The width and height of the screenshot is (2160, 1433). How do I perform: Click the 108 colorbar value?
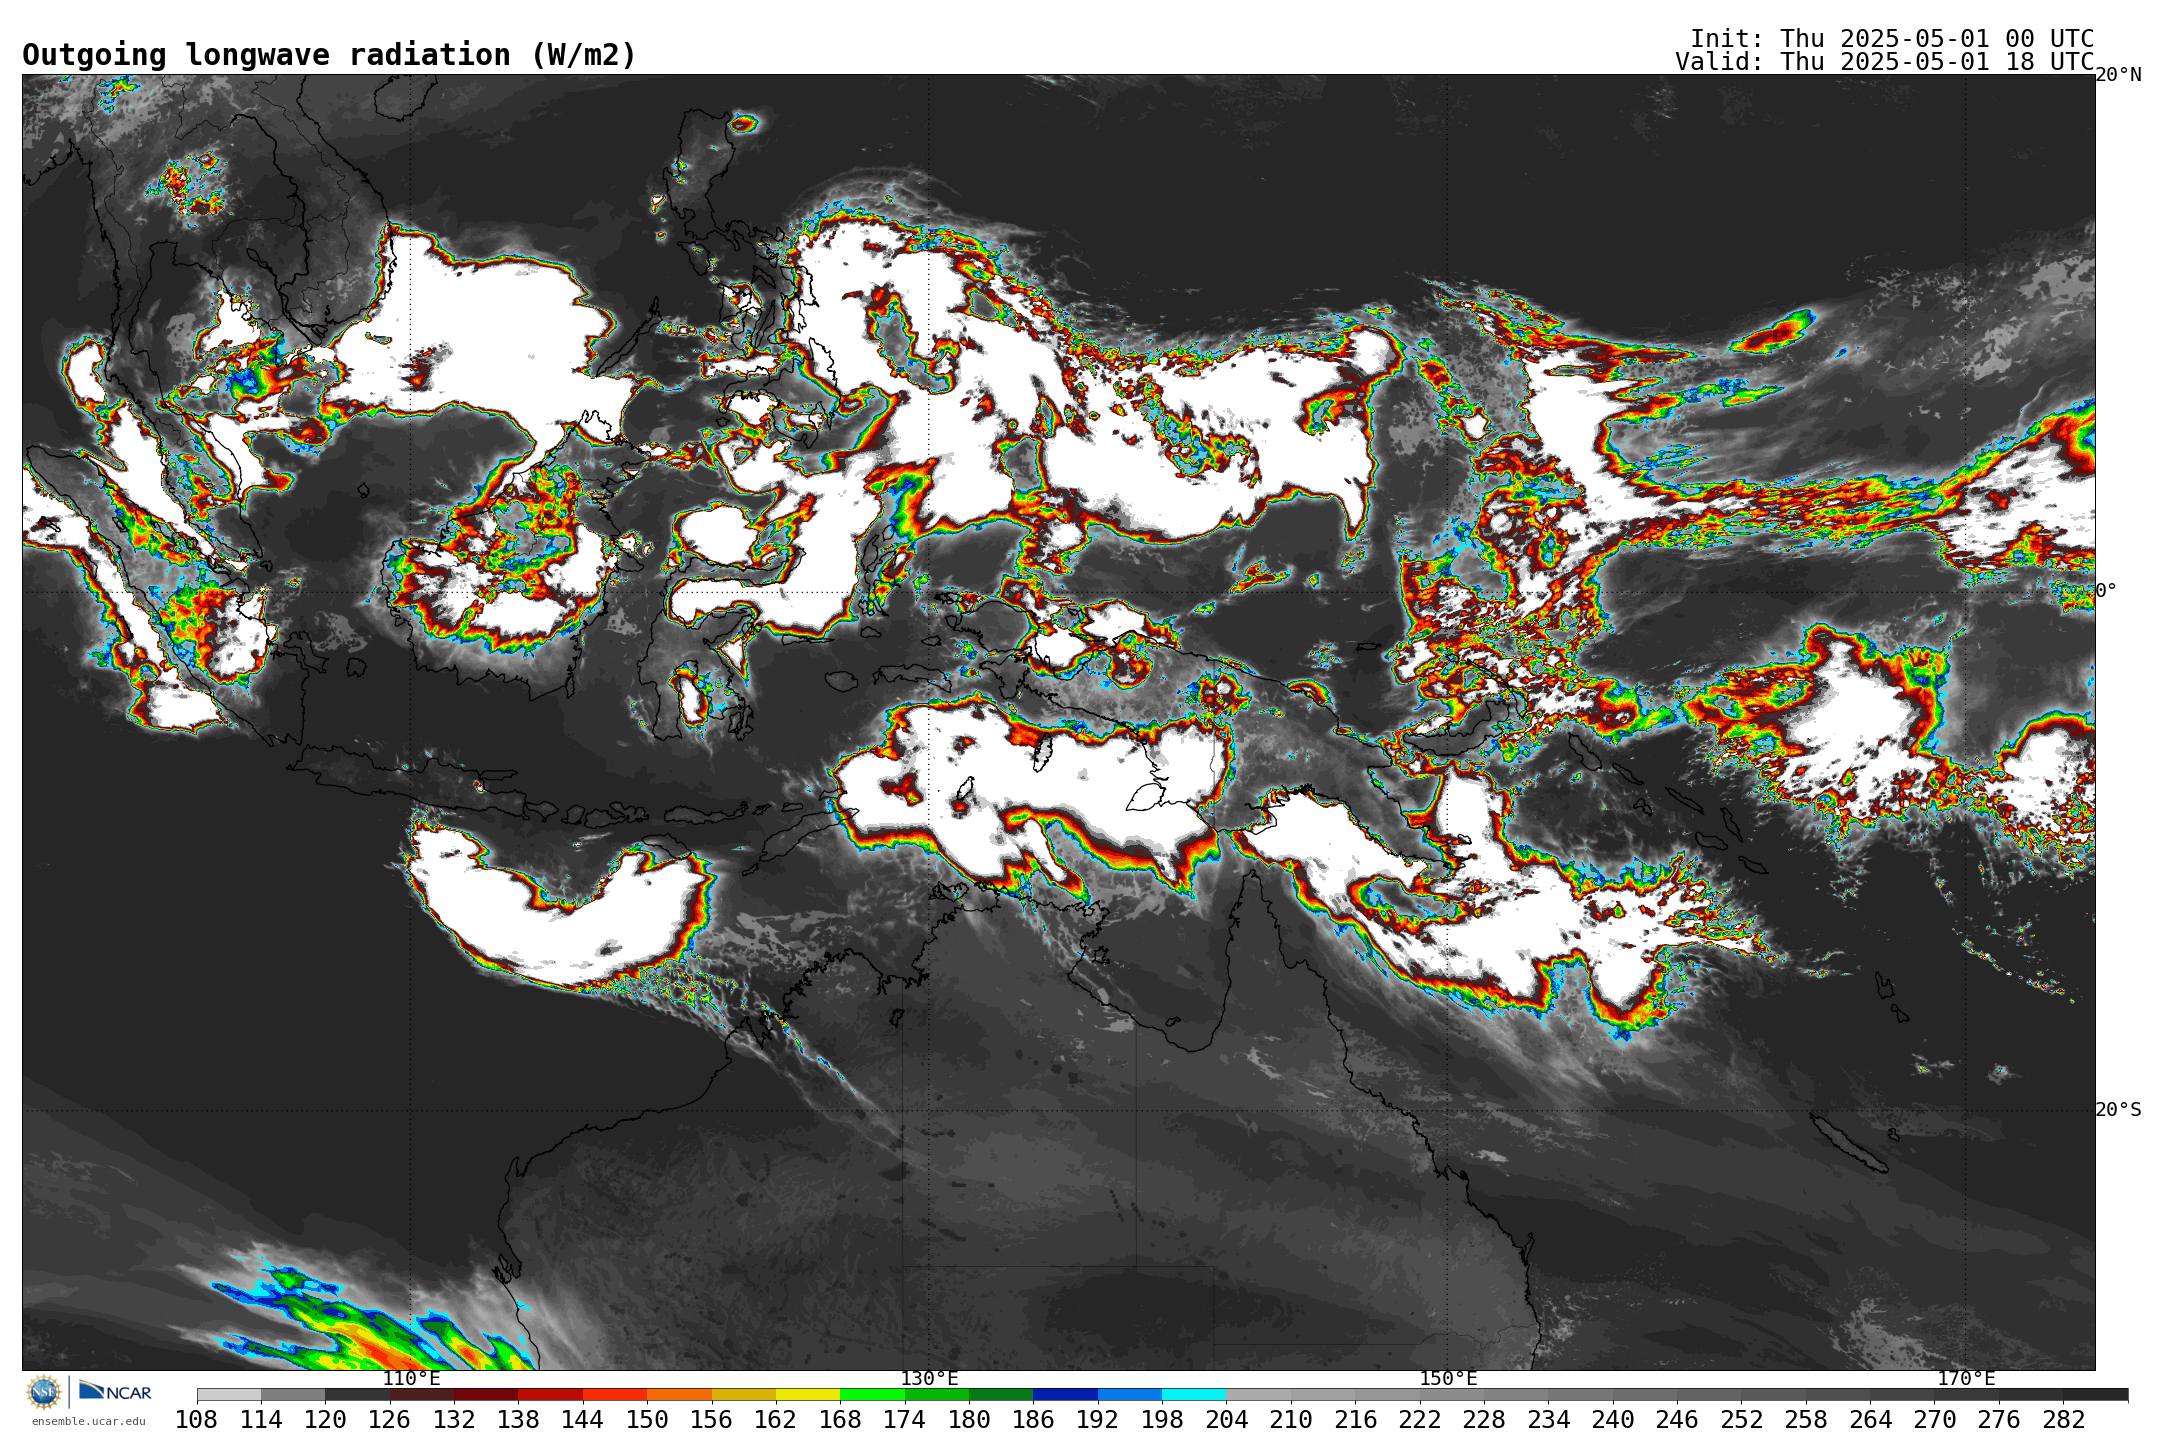pos(197,1419)
